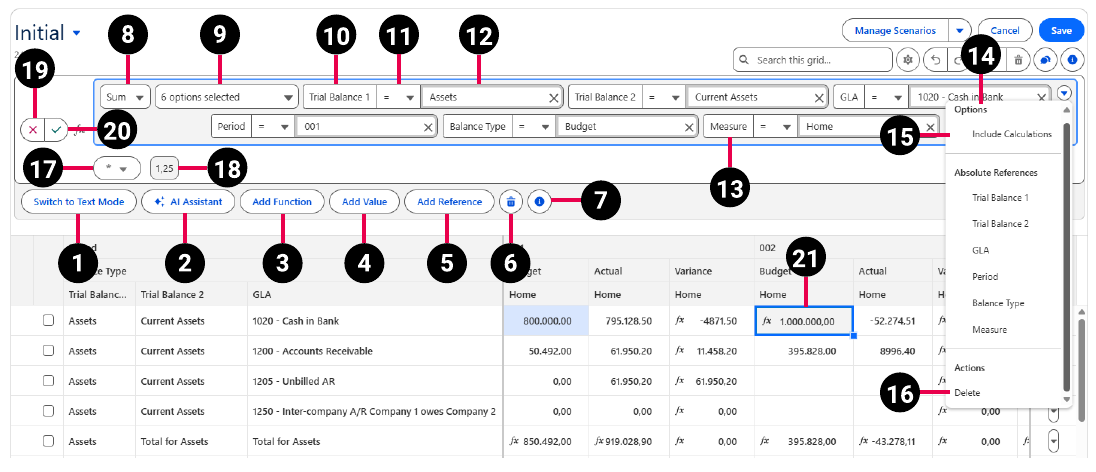Choose Period under Absolute References
The image size is (1096, 472).
pos(984,277)
